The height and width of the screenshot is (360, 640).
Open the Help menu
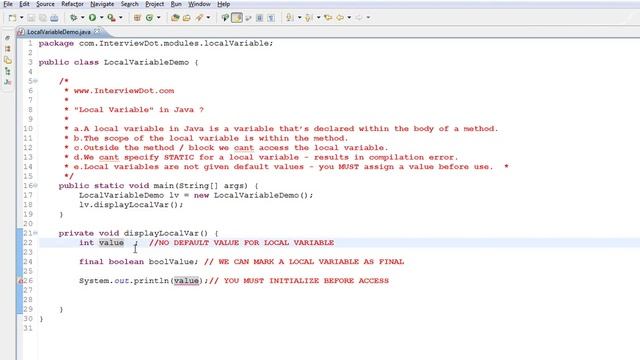click(x=223, y=4)
